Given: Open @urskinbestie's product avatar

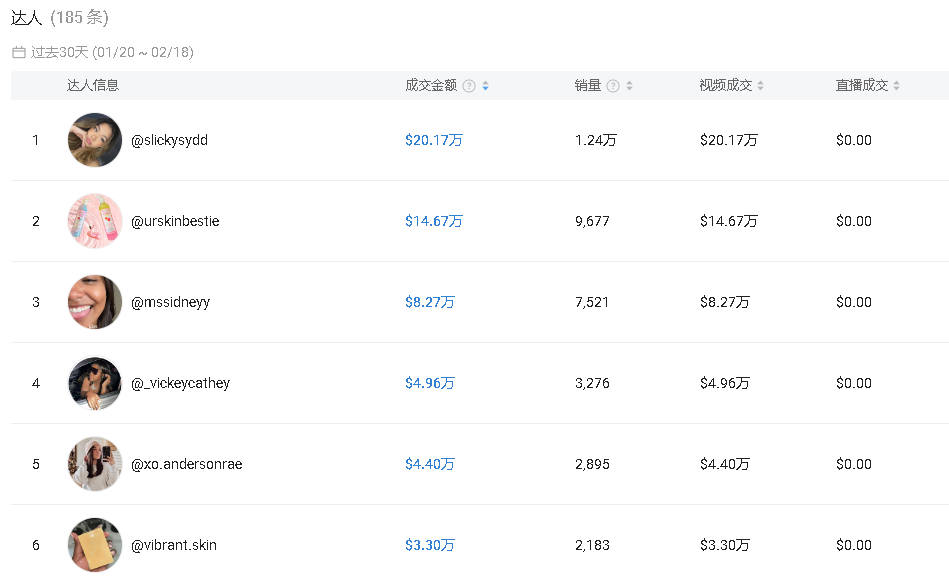Looking at the screenshot, I should [95, 221].
